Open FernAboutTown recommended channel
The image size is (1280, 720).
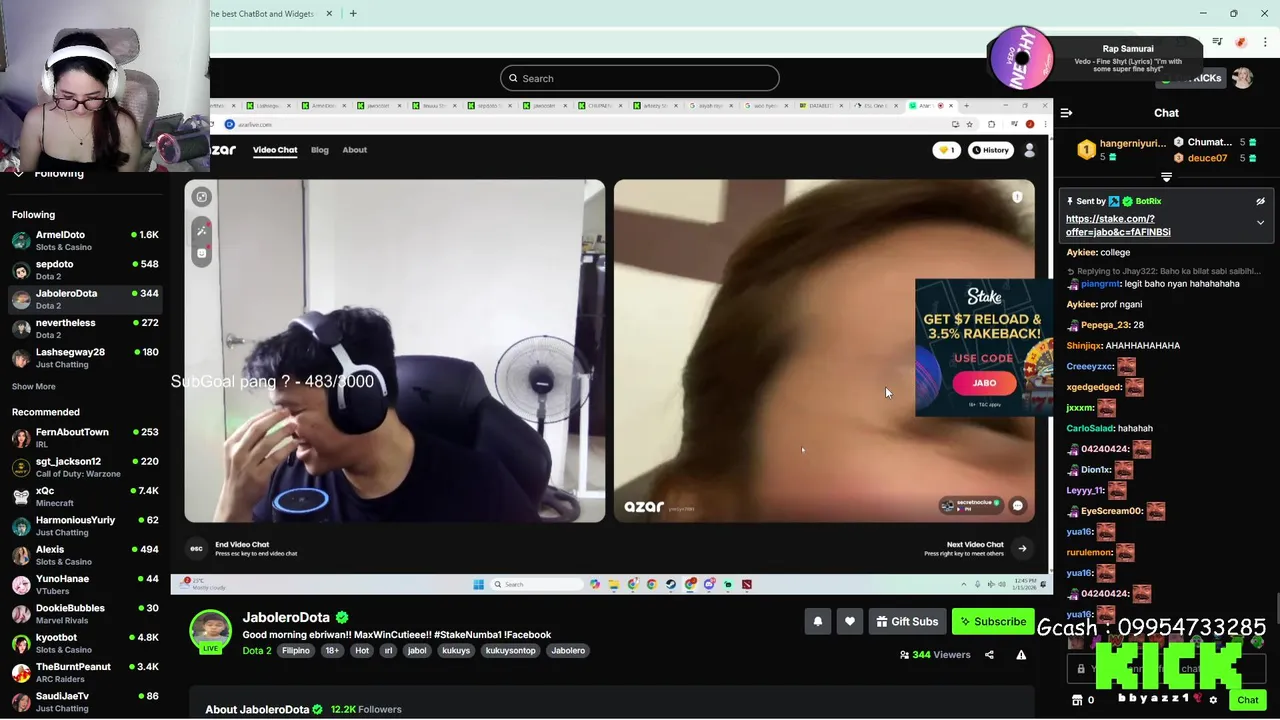[85, 437]
